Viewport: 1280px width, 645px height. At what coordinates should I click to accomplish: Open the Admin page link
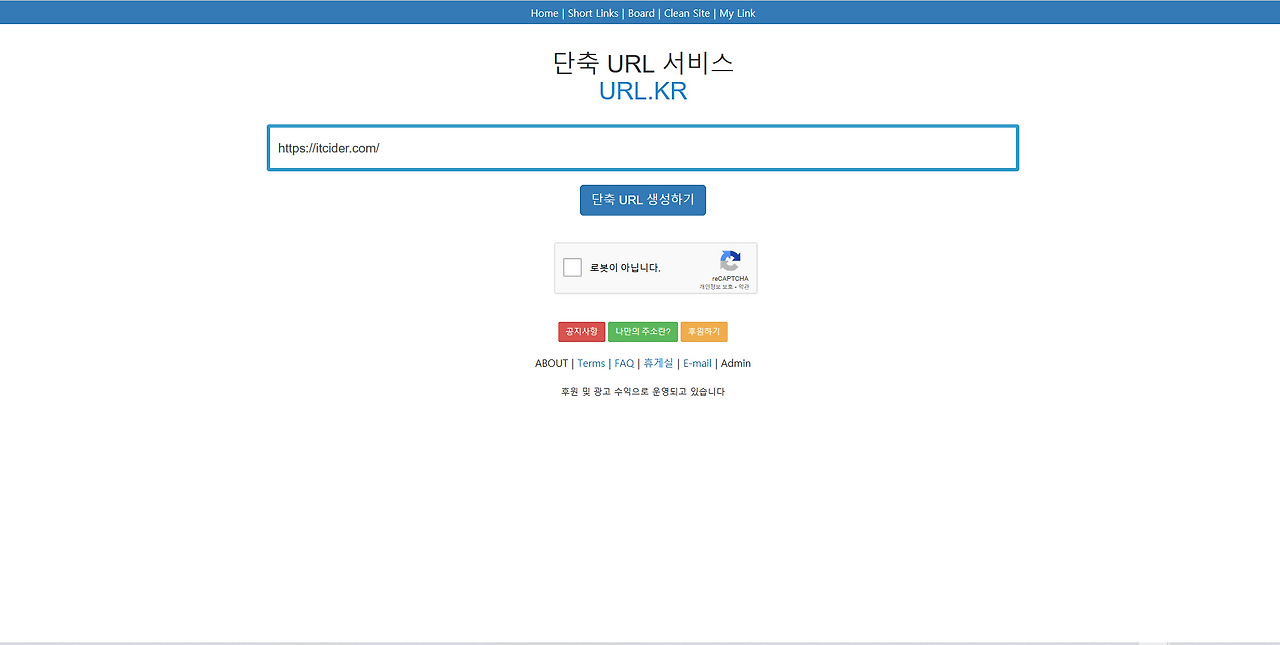tap(735, 363)
